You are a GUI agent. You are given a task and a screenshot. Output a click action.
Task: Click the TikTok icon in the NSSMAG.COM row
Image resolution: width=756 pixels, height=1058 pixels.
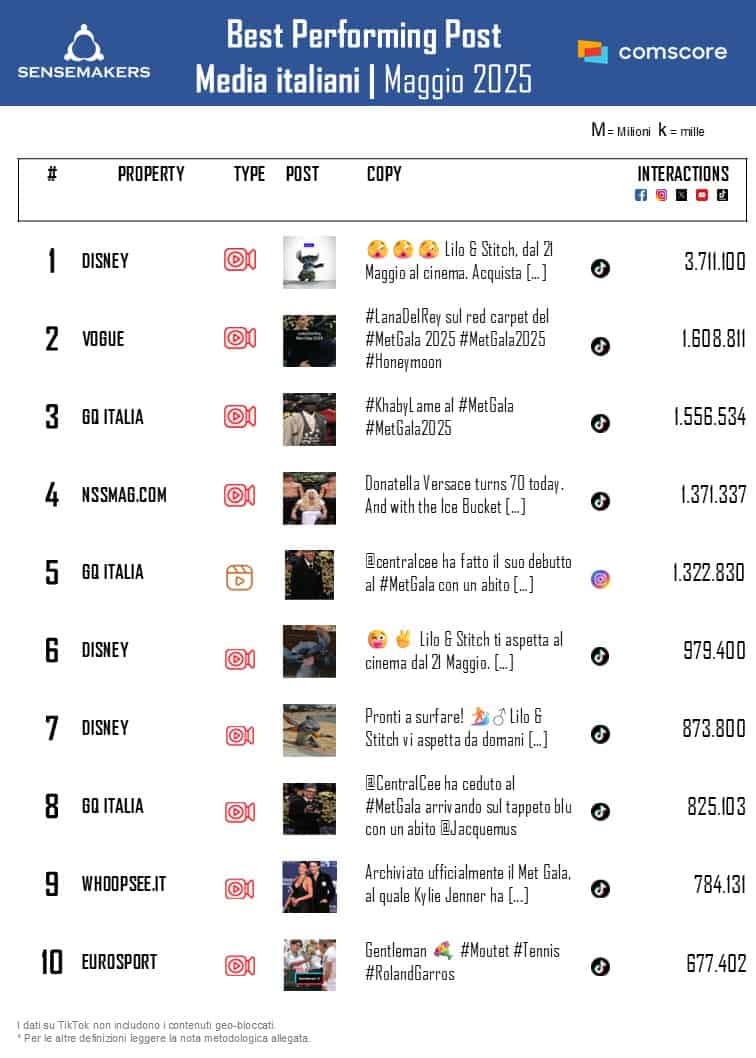coord(600,501)
